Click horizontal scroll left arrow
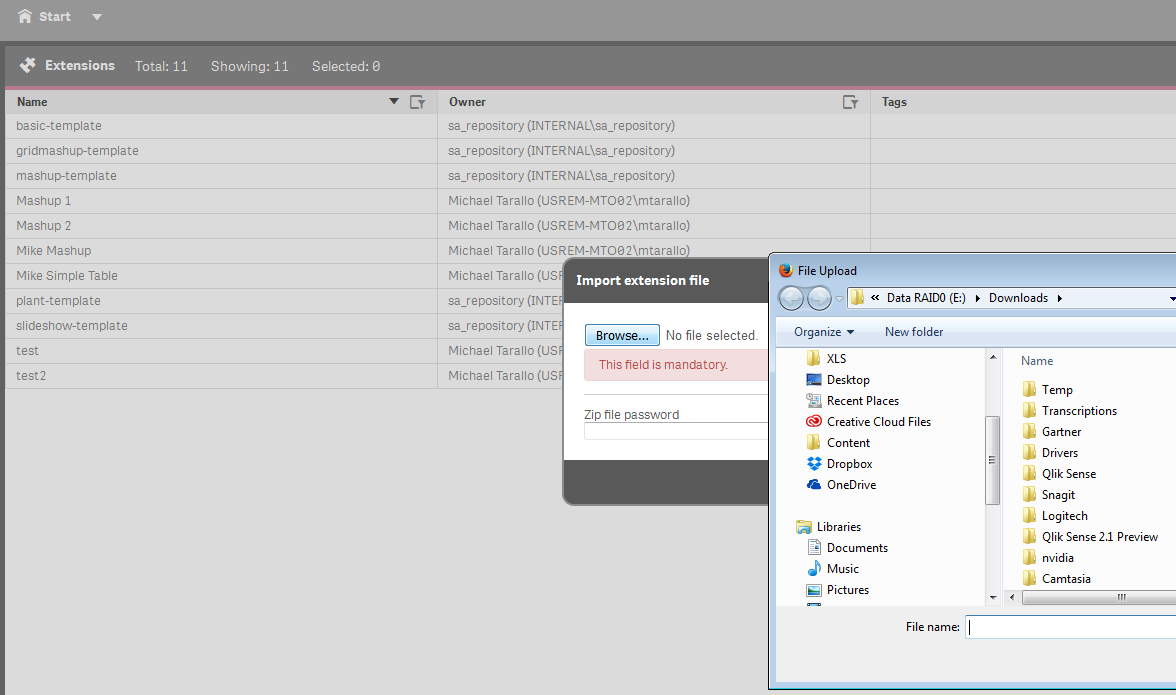Image resolution: width=1176 pixels, height=695 pixels. [x=1012, y=598]
